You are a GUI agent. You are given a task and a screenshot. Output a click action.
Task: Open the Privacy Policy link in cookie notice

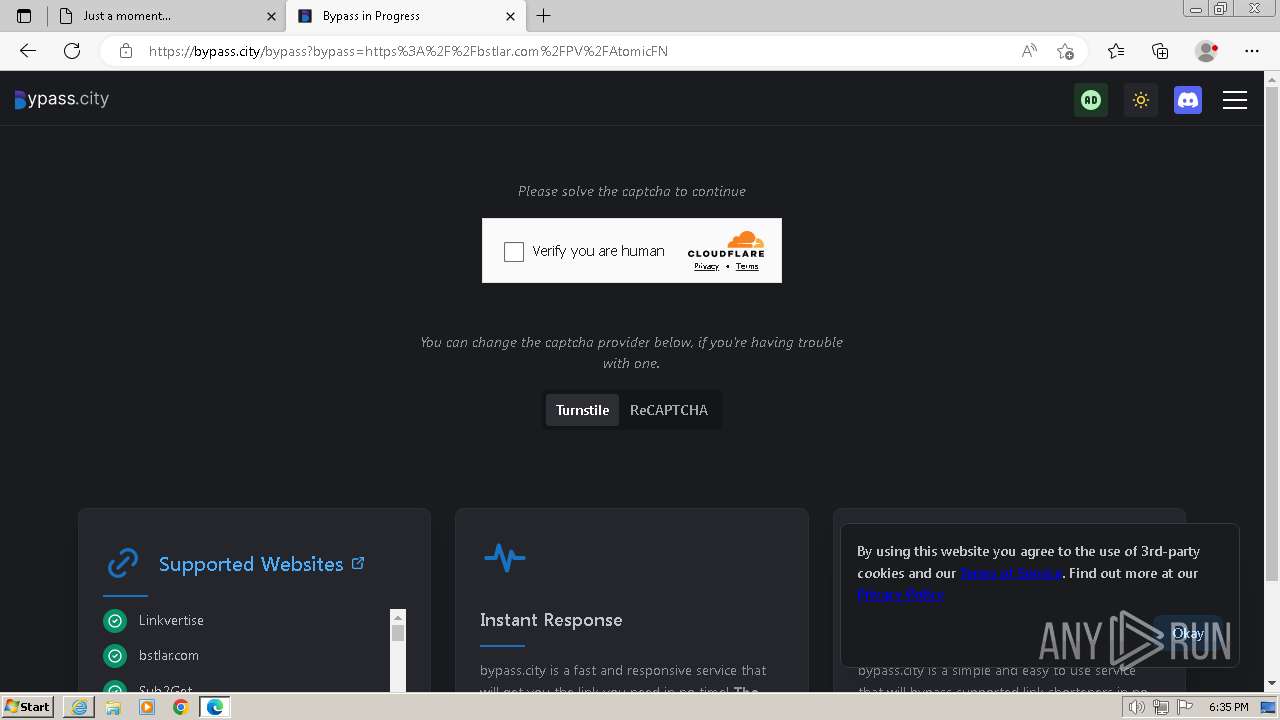[x=900, y=594]
